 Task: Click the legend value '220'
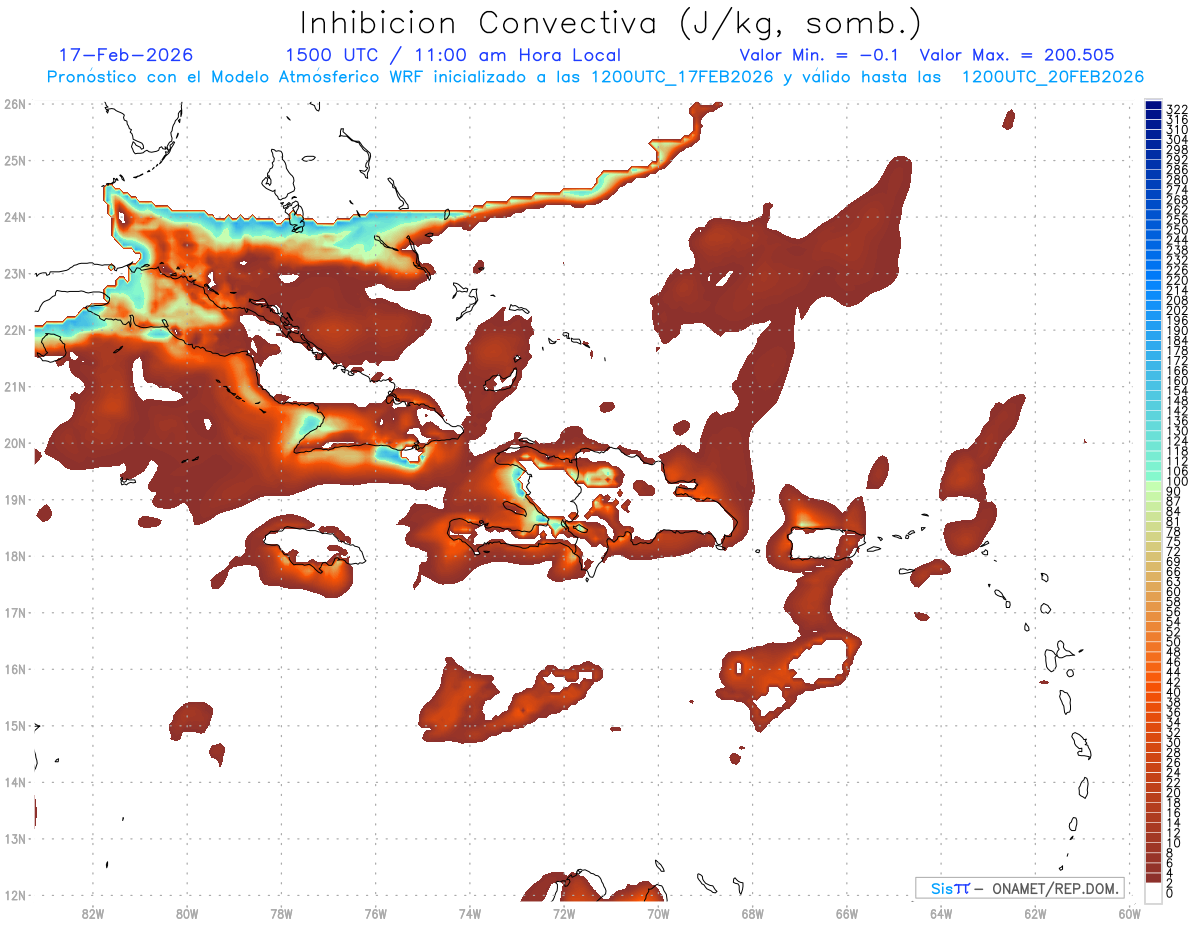[1177, 280]
